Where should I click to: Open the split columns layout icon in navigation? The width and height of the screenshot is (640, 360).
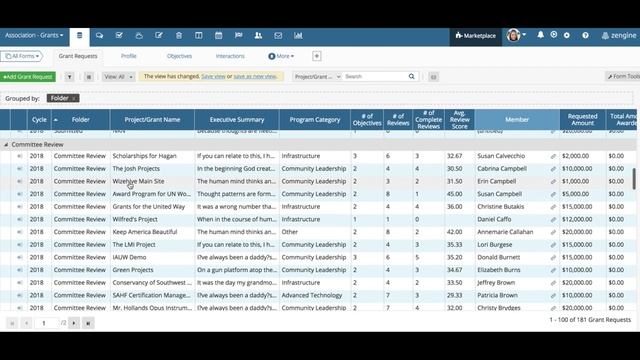click(x=199, y=36)
